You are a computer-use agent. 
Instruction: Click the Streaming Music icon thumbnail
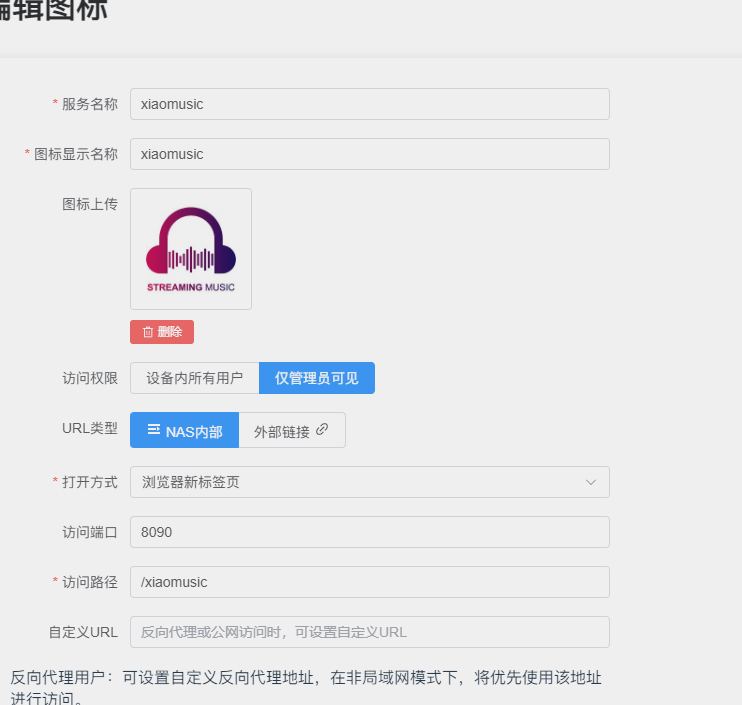(x=191, y=249)
